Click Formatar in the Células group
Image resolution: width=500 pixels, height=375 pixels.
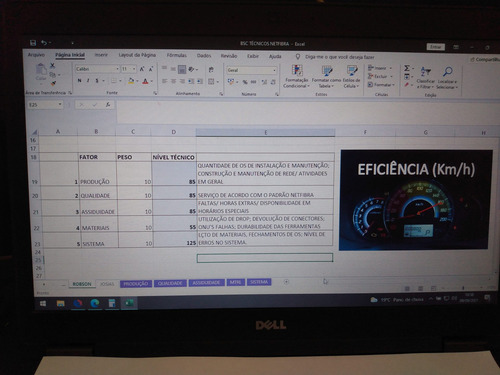(381, 85)
